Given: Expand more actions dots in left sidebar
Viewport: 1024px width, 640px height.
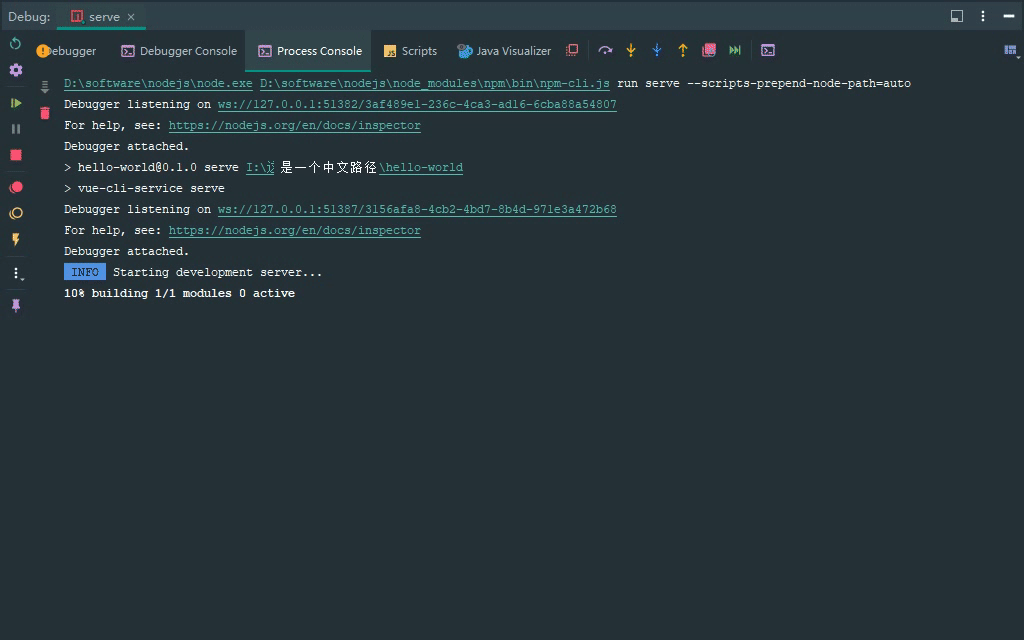Looking at the screenshot, I should (17, 274).
